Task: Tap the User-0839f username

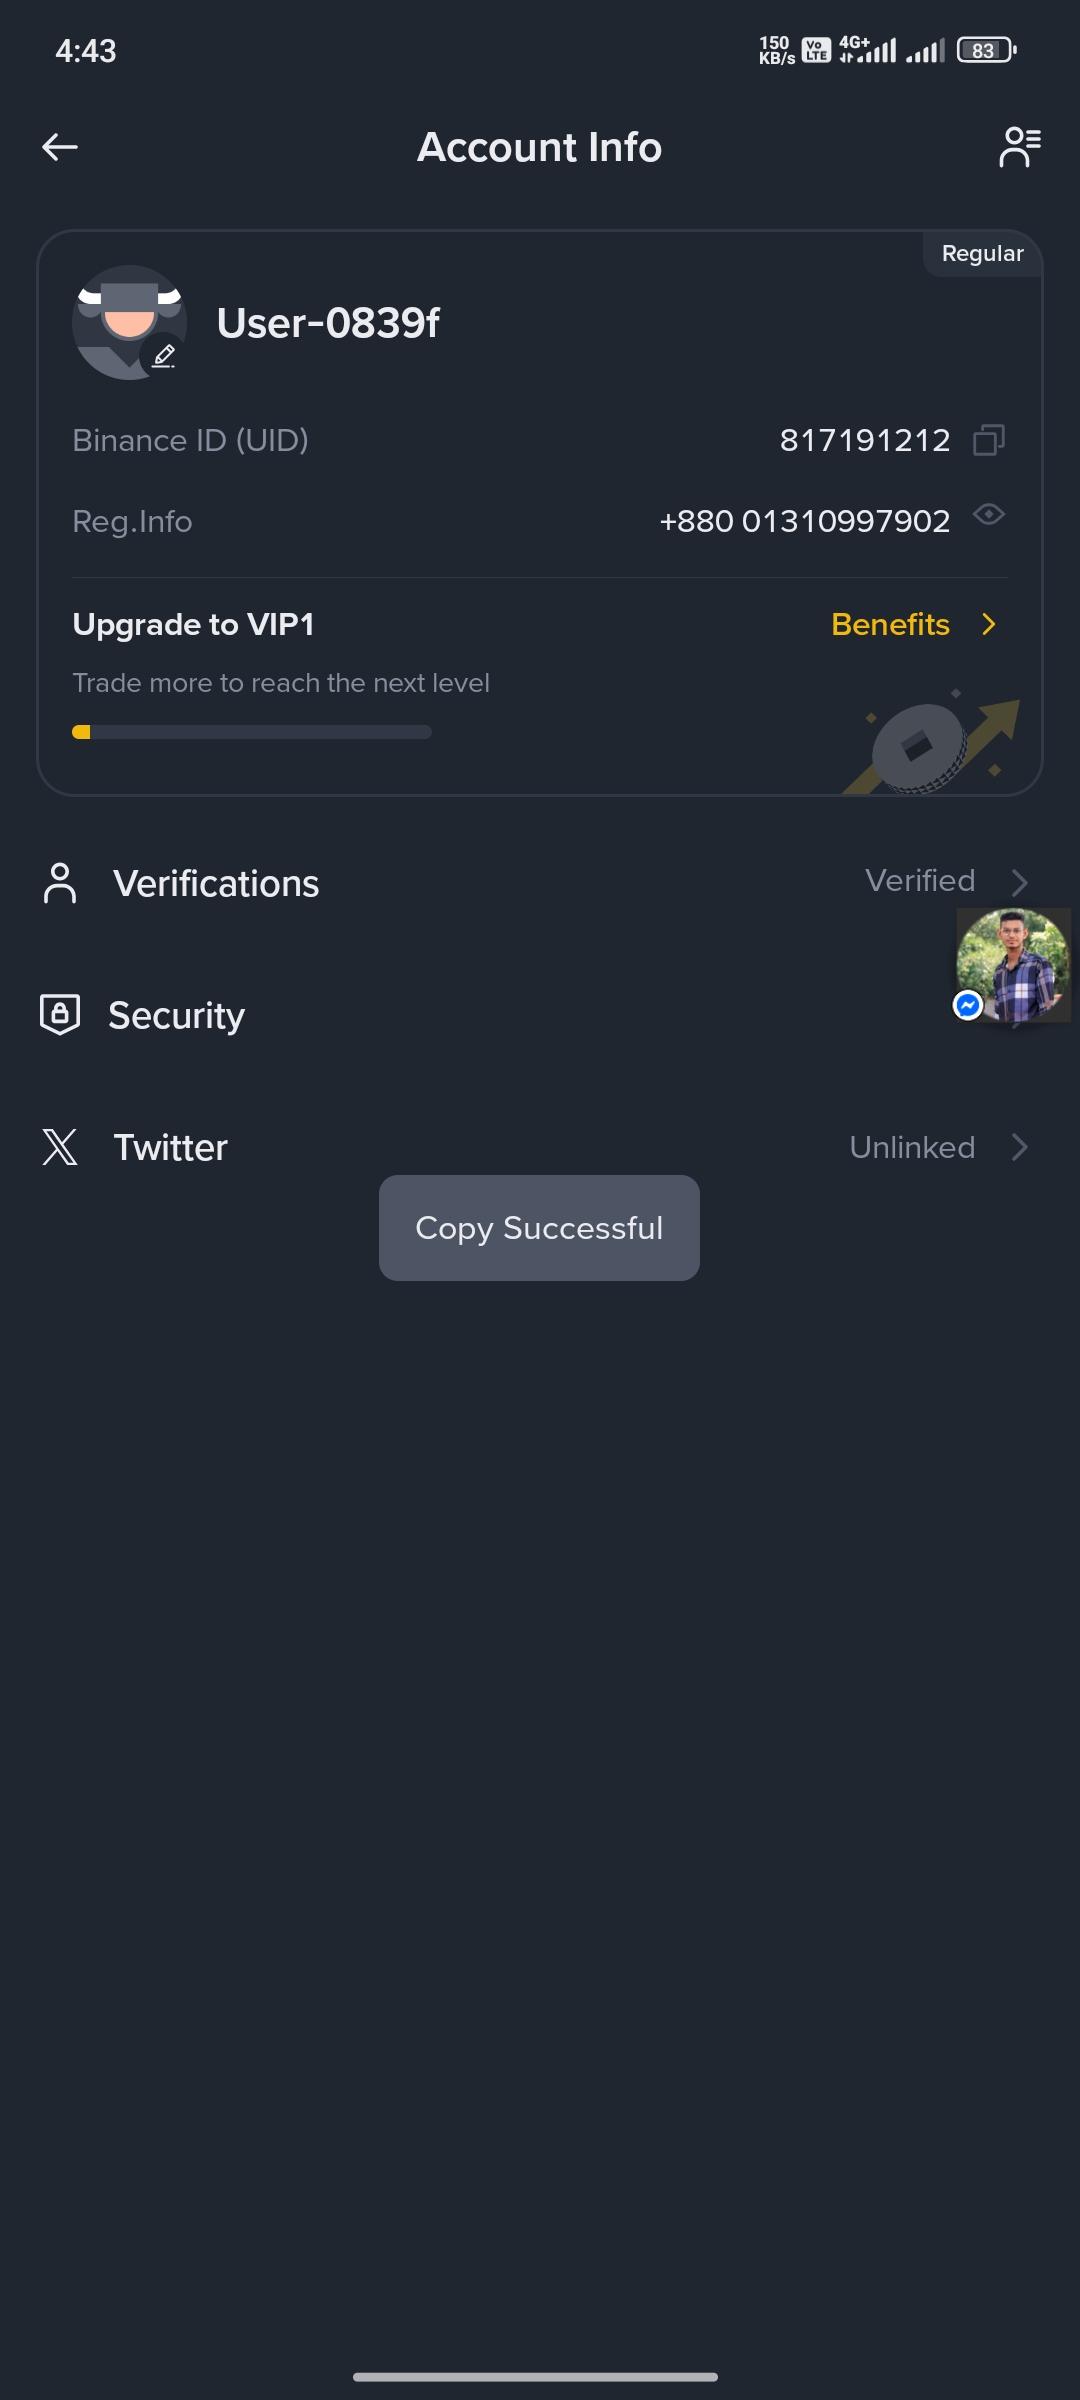Action: coord(328,323)
